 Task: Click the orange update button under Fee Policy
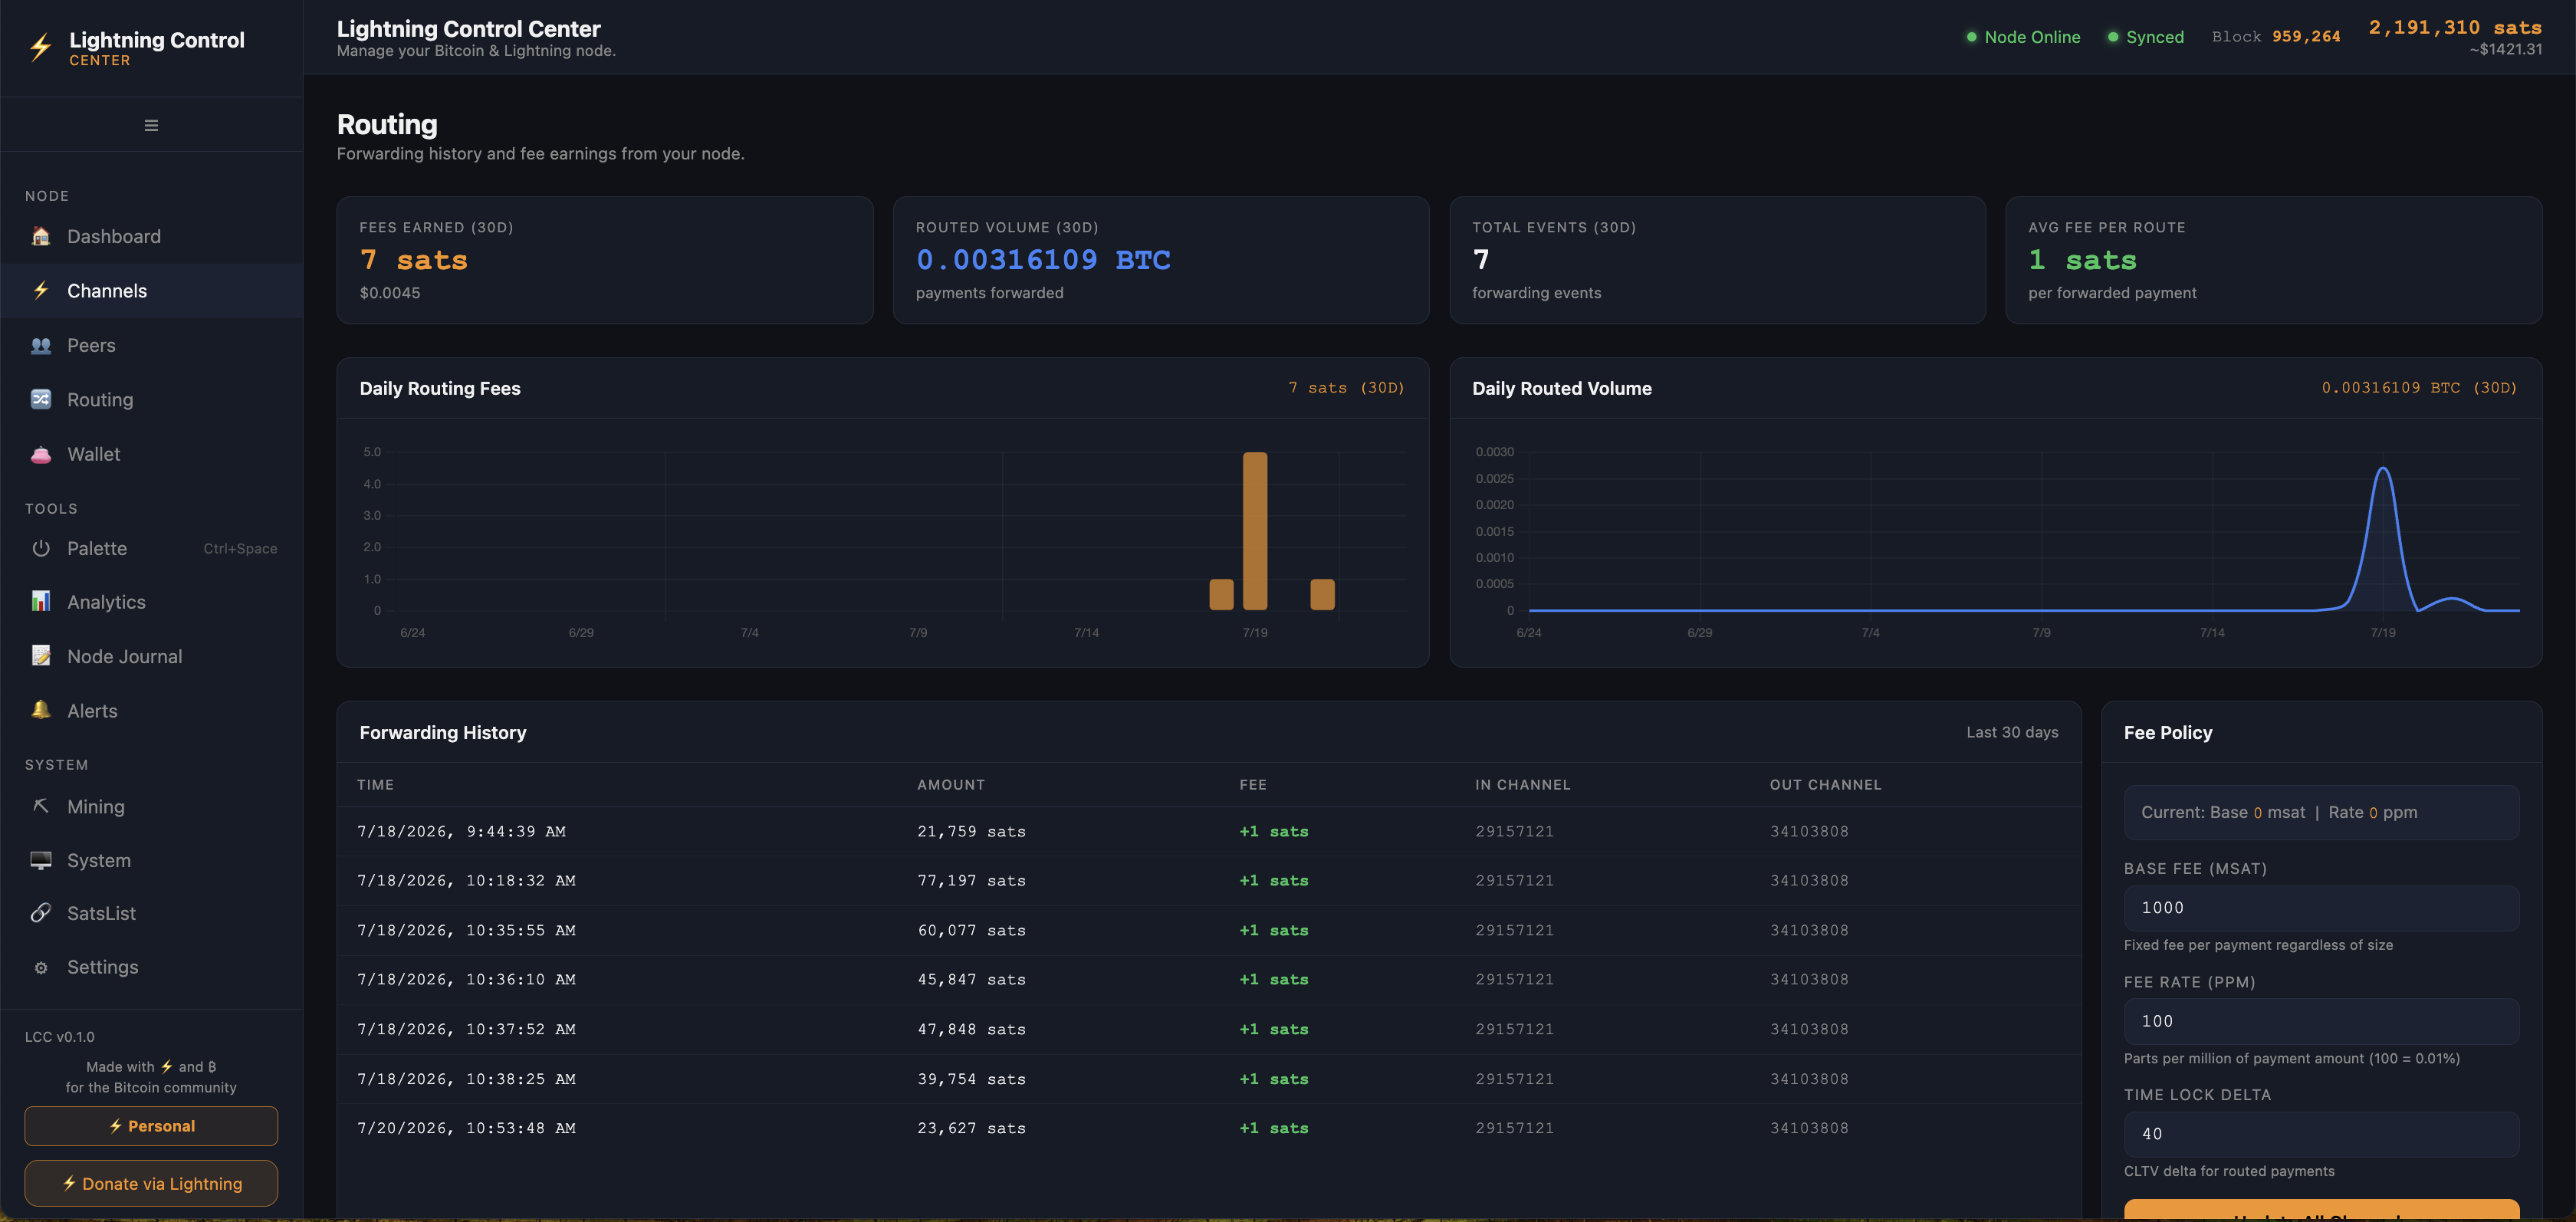coord(2321,1210)
